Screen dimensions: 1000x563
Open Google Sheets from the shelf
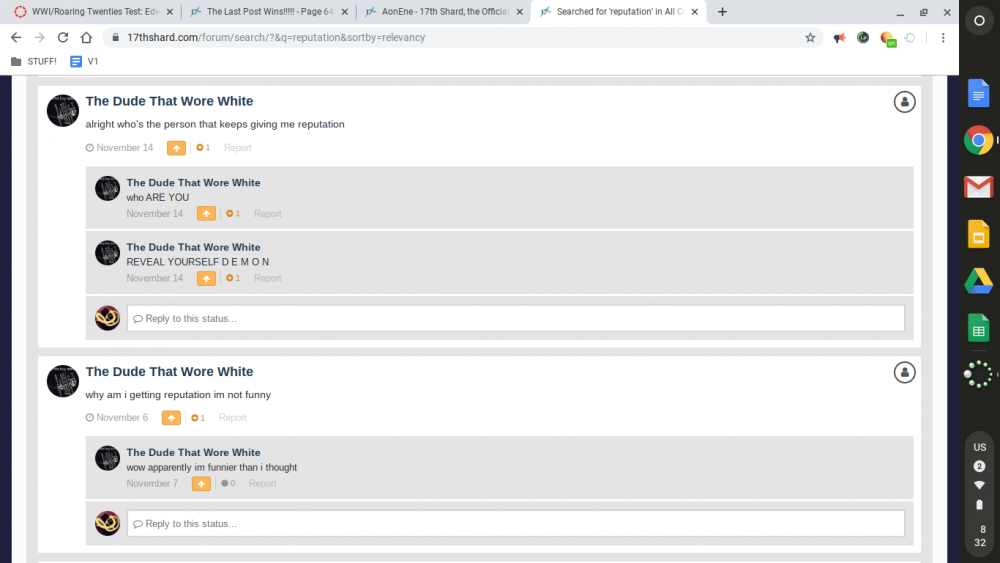(978, 328)
